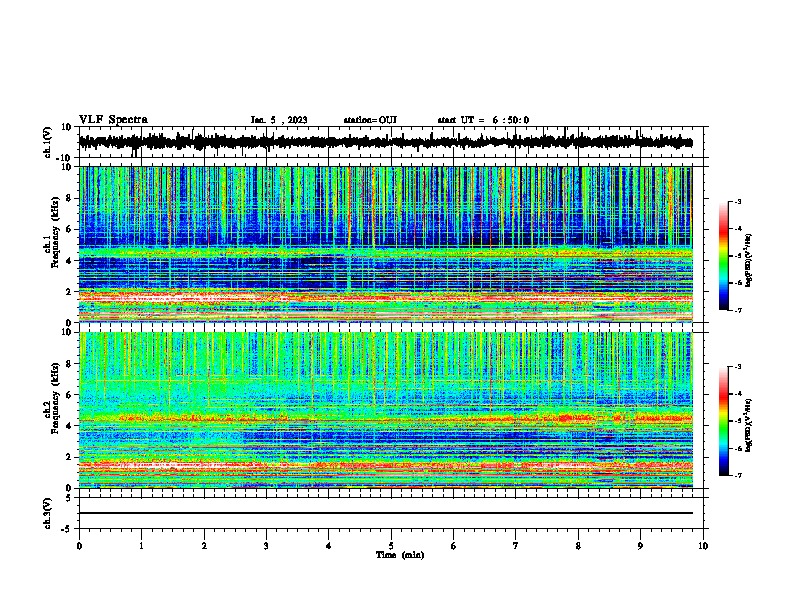Click time axis tick label "2"
Viewport: 792px width, 612px height.
[204, 546]
